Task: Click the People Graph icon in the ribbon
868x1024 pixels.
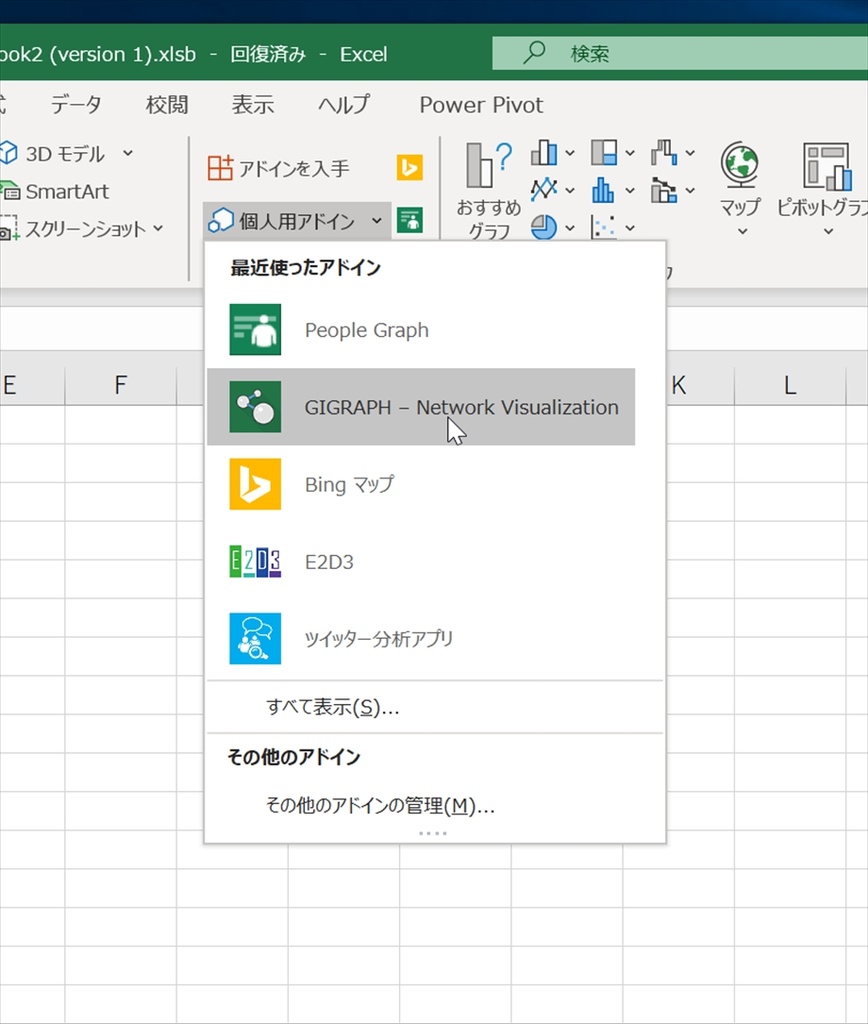Action: 410,220
